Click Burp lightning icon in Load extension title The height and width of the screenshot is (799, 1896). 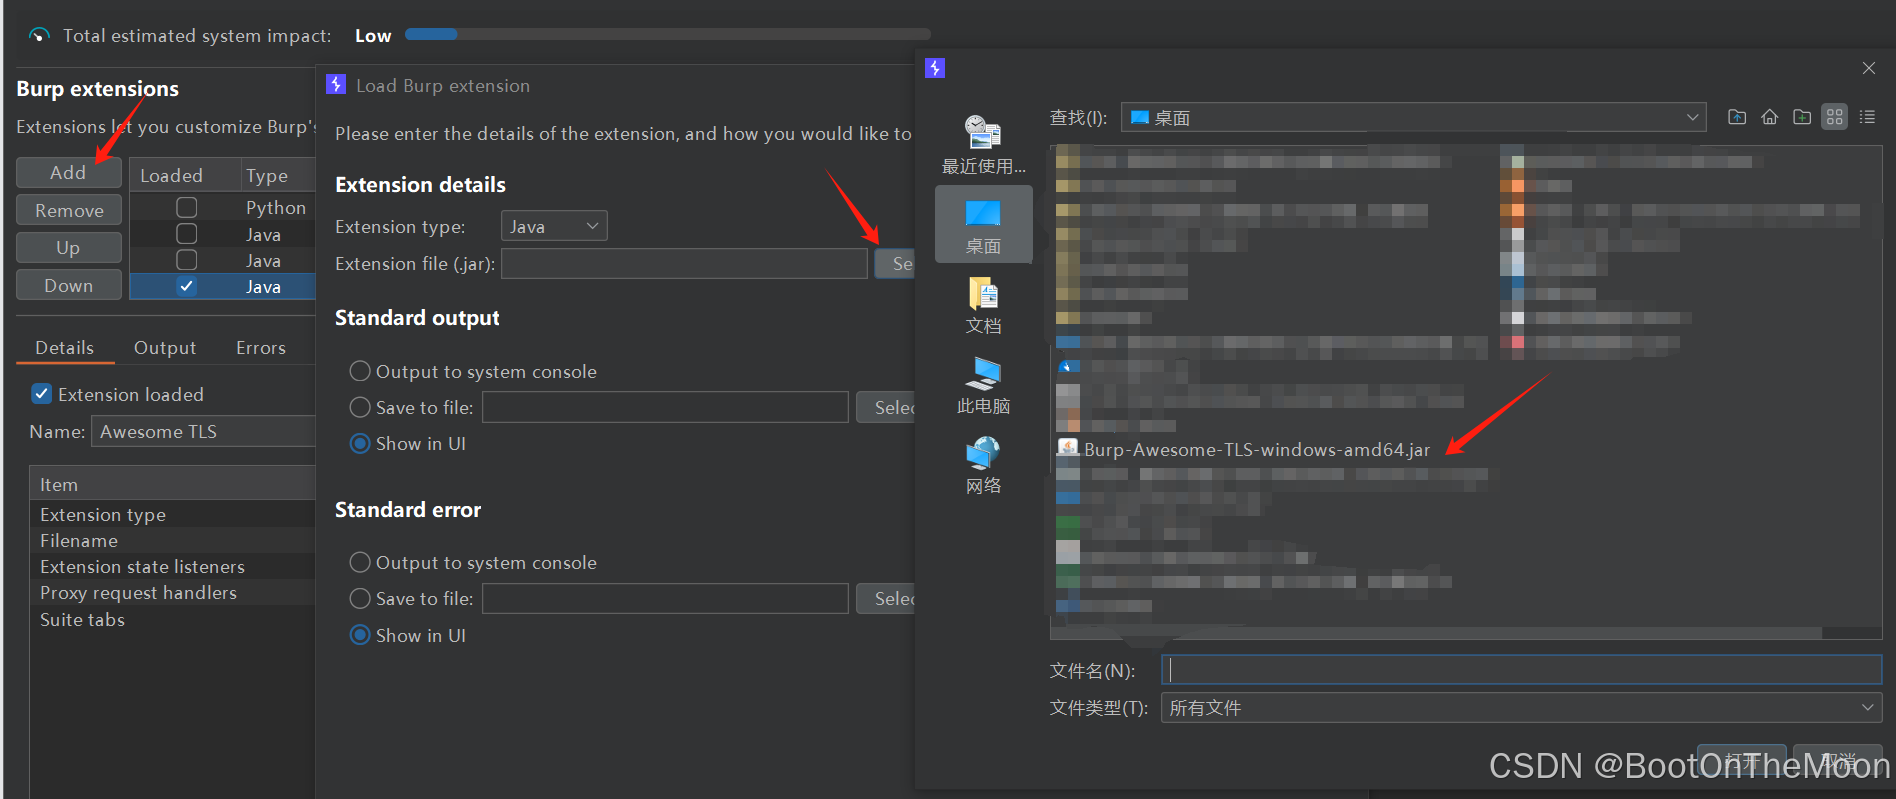point(336,85)
